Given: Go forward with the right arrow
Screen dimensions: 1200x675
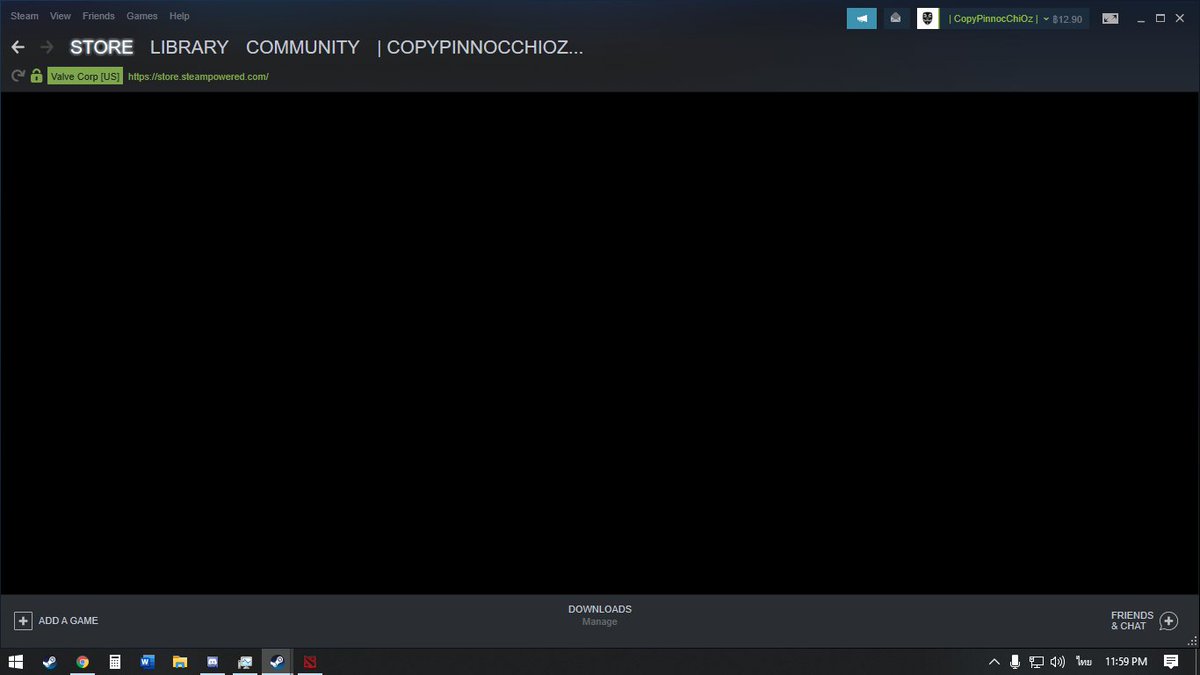Looking at the screenshot, I should pyautogui.click(x=46, y=47).
